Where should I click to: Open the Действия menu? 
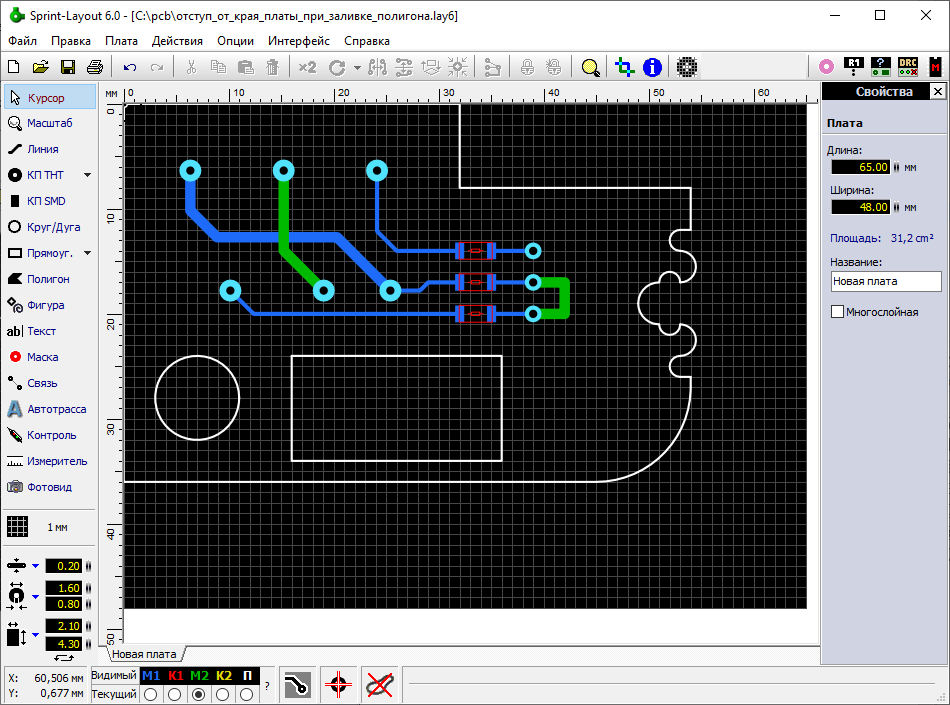click(x=177, y=41)
